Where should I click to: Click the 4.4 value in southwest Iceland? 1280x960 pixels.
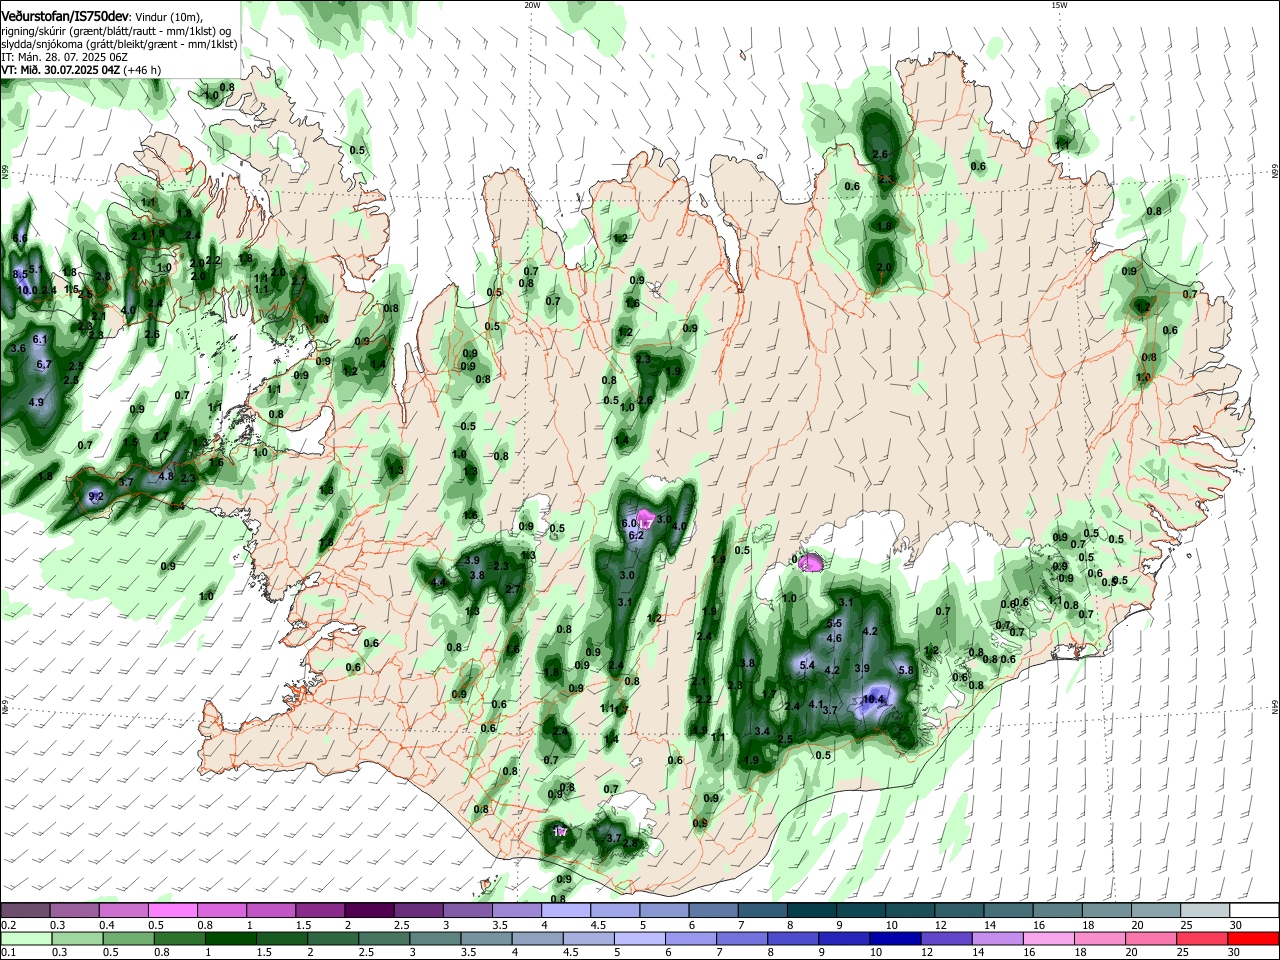click(x=438, y=582)
